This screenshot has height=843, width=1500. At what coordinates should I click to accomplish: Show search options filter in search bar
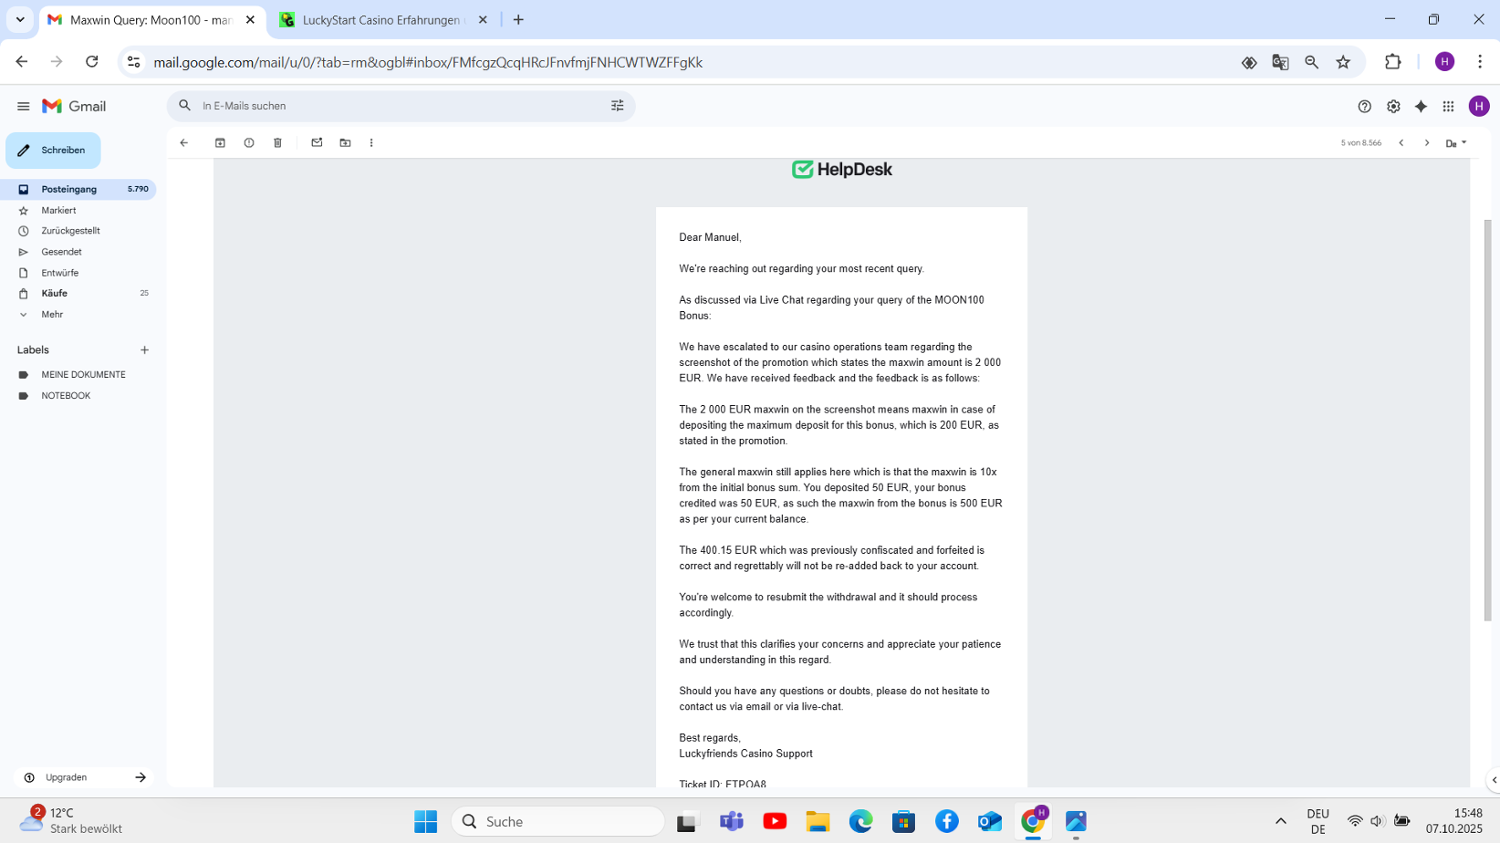[x=617, y=106]
